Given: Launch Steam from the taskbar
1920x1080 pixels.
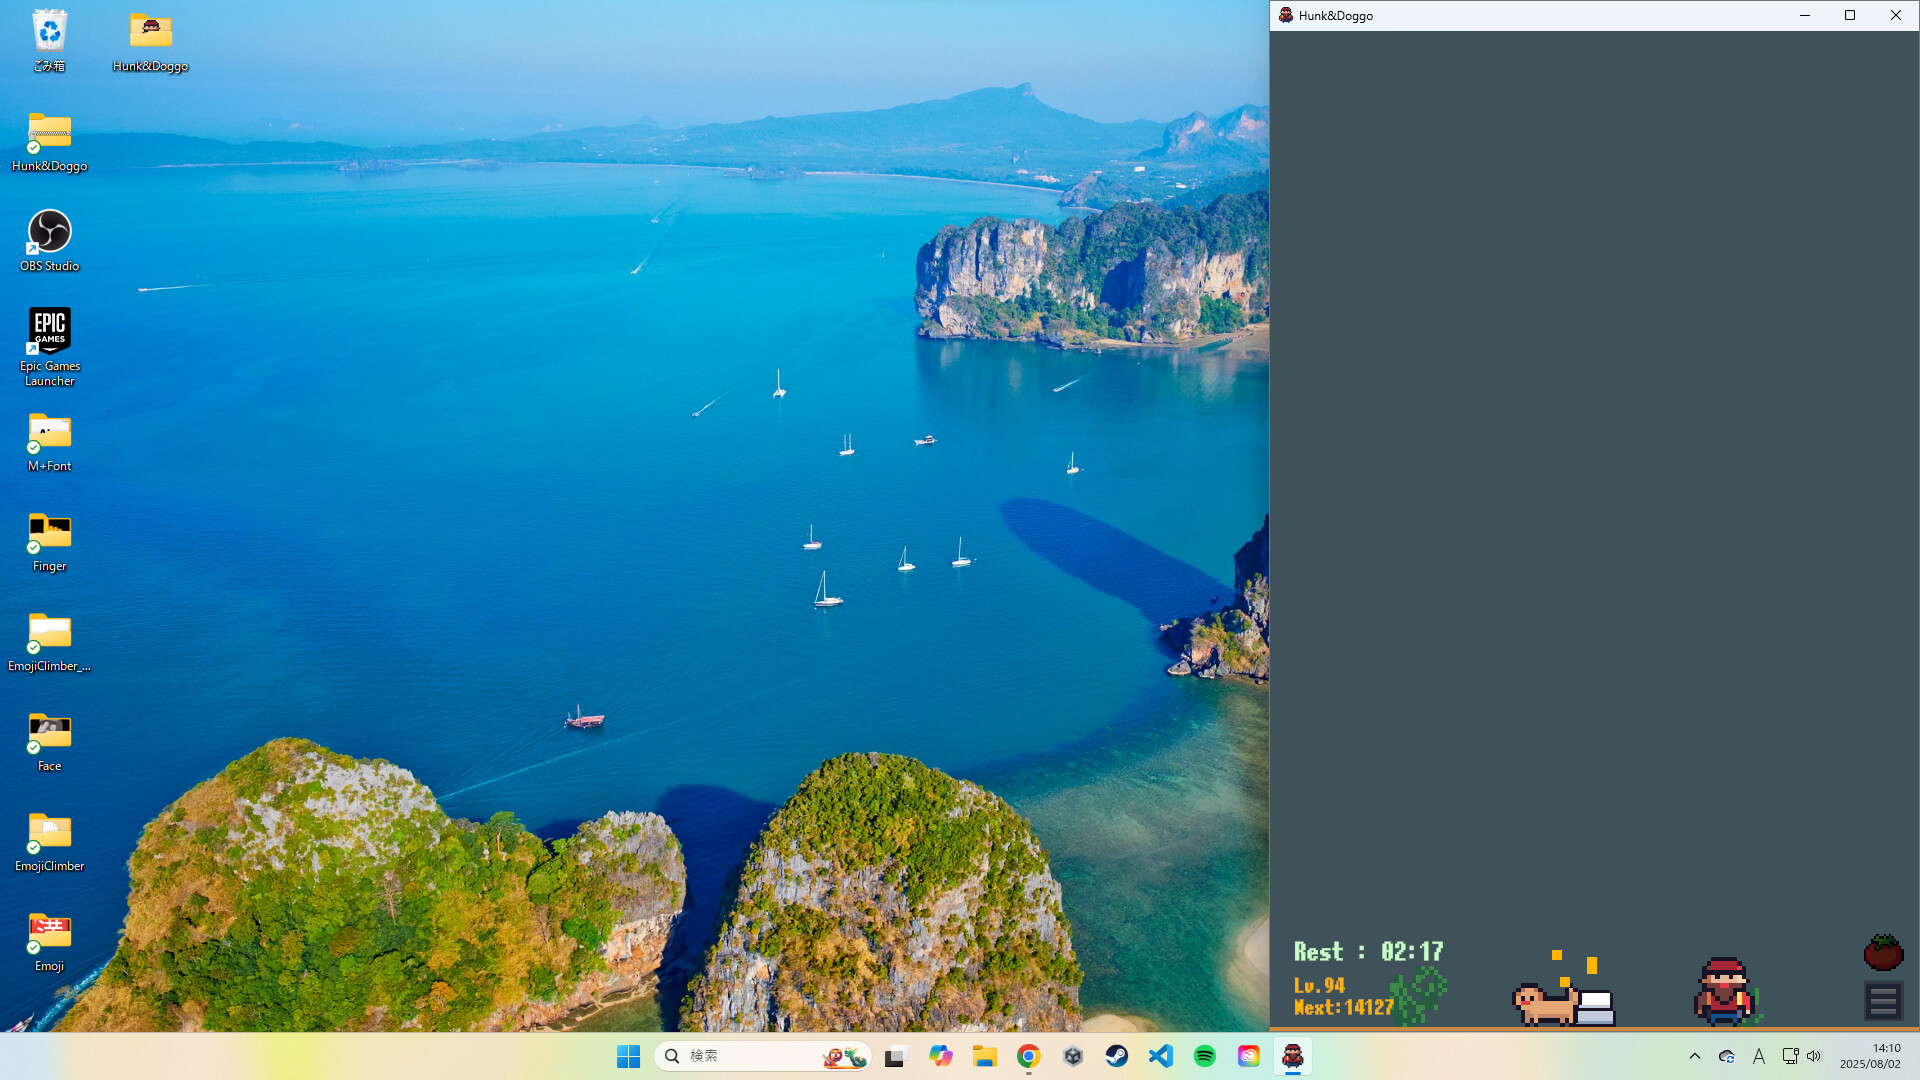Looking at the screenshot, I should [1116, 1055].
